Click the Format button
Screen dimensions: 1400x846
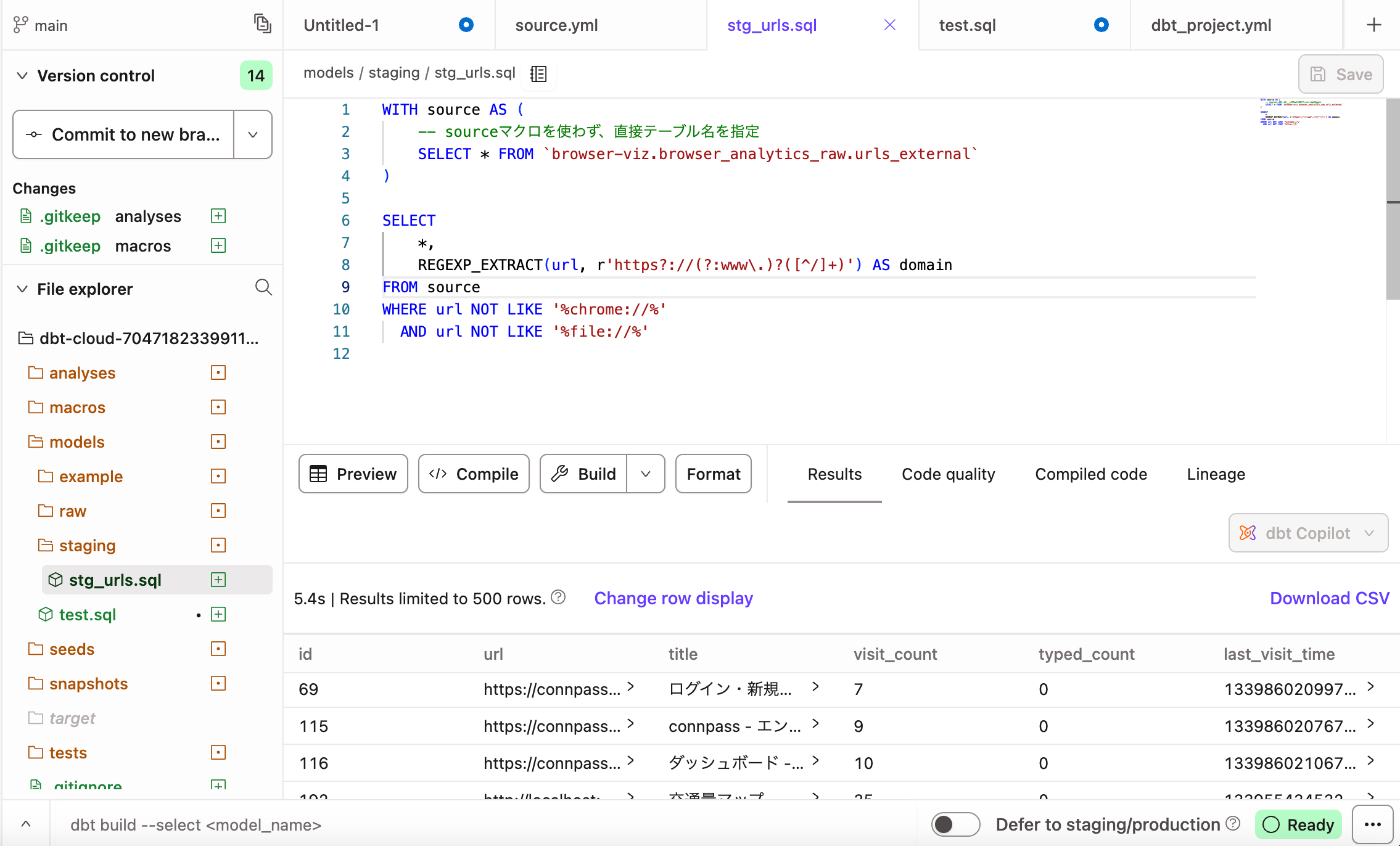[x=714, y=474]
